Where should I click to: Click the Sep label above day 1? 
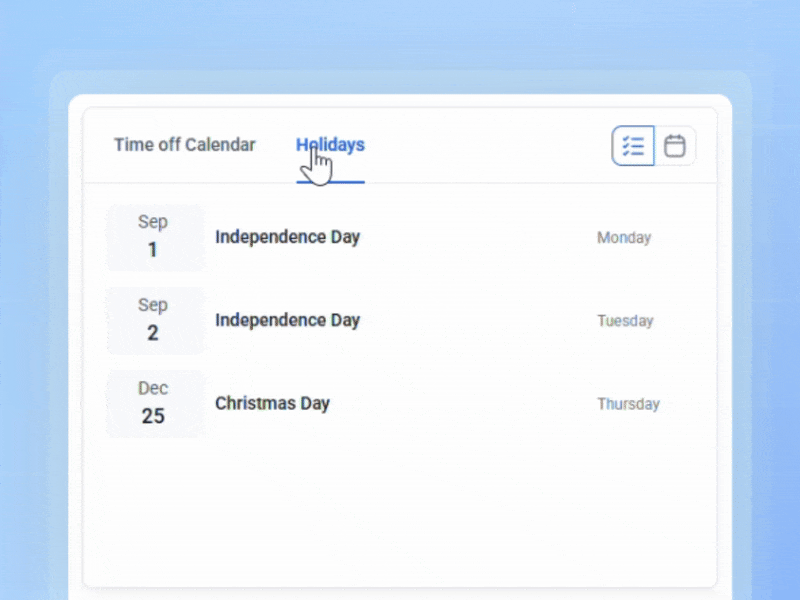point(153,222)
